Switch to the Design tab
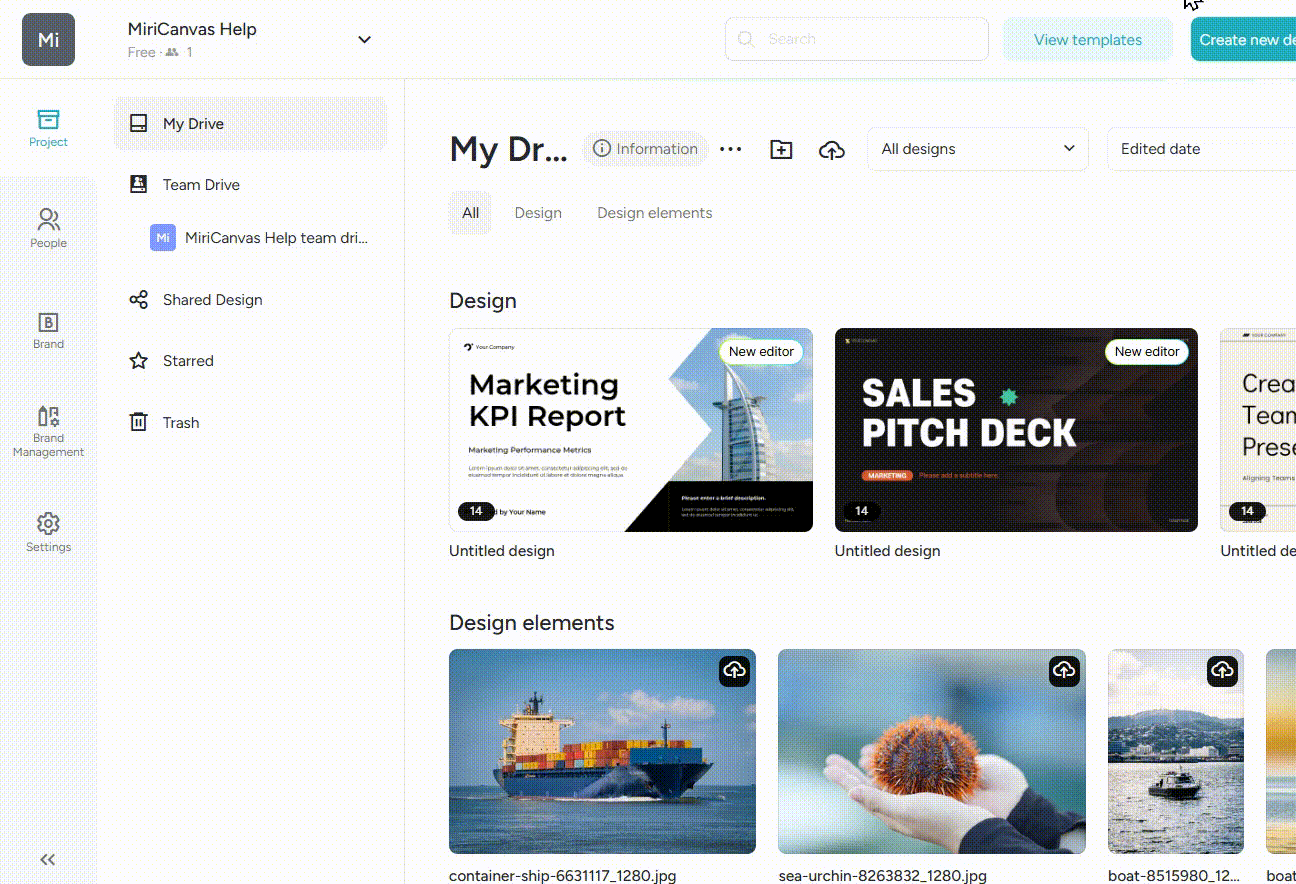The height and width of the screenshot is (884, 1296). click(538, 213)
